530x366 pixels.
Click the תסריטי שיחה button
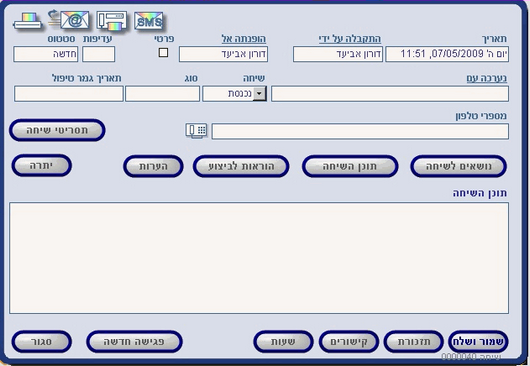[57, 130]
